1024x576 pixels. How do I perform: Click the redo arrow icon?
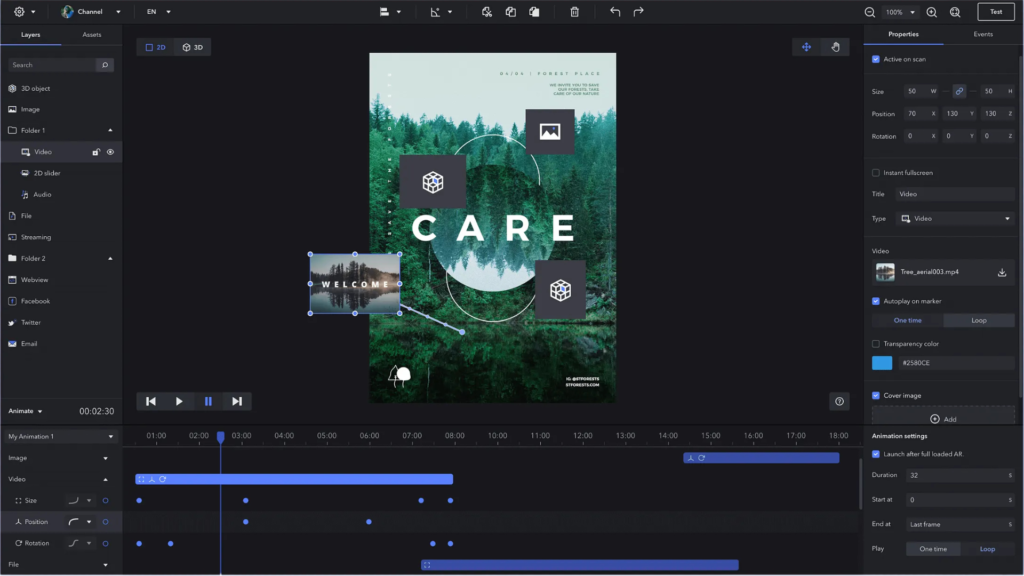tap(638, 12)
